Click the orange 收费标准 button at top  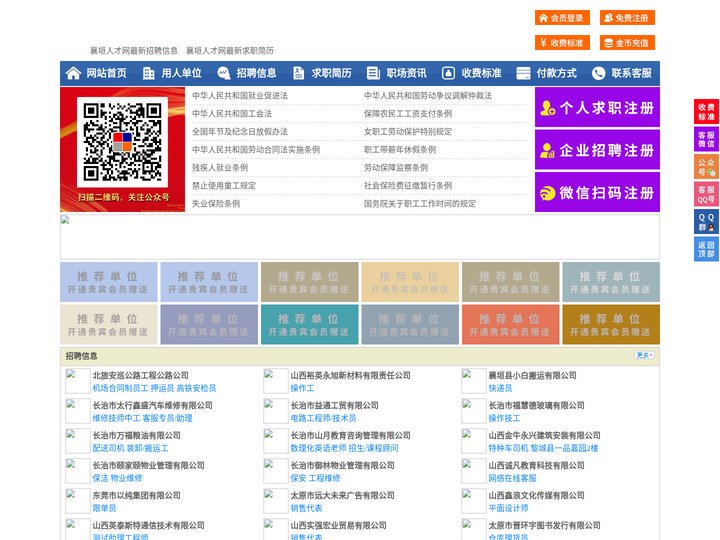(562, 43)
